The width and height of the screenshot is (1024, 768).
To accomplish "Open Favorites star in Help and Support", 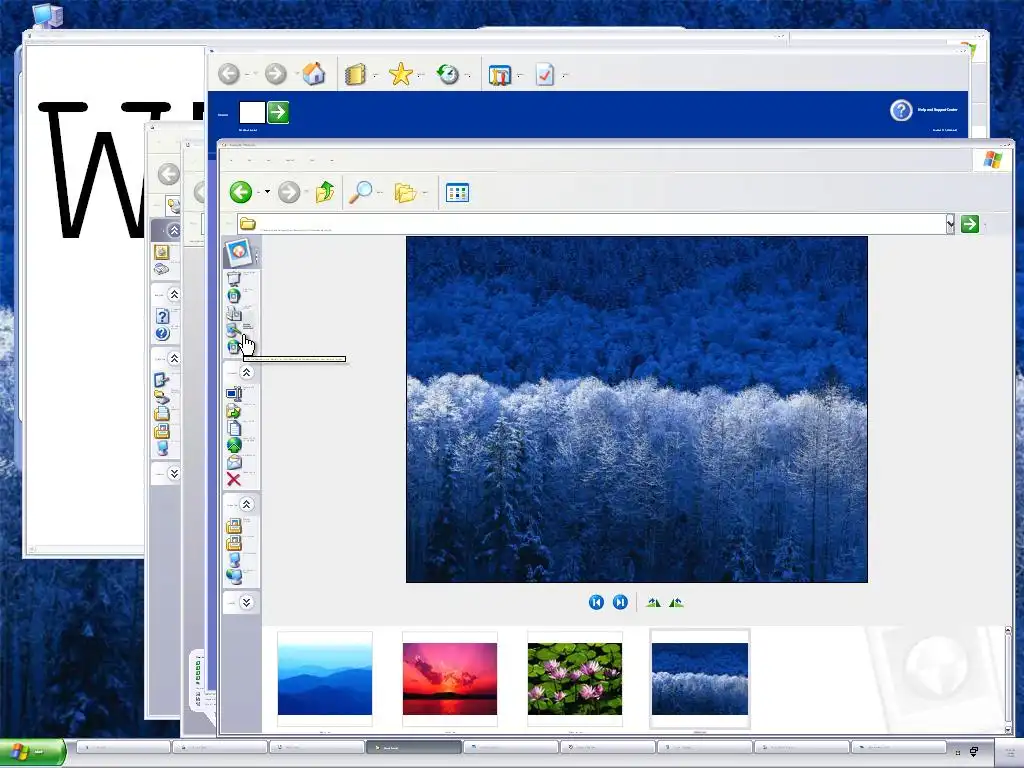I will (x=400, y=74).
